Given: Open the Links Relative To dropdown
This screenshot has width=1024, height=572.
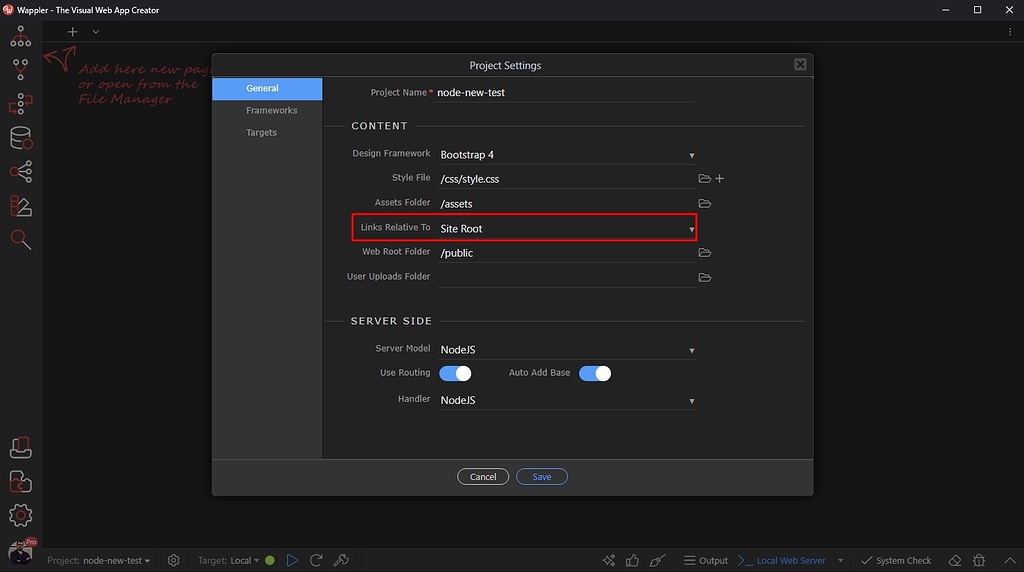Looking at the screenshot, I should click(567, 229).
